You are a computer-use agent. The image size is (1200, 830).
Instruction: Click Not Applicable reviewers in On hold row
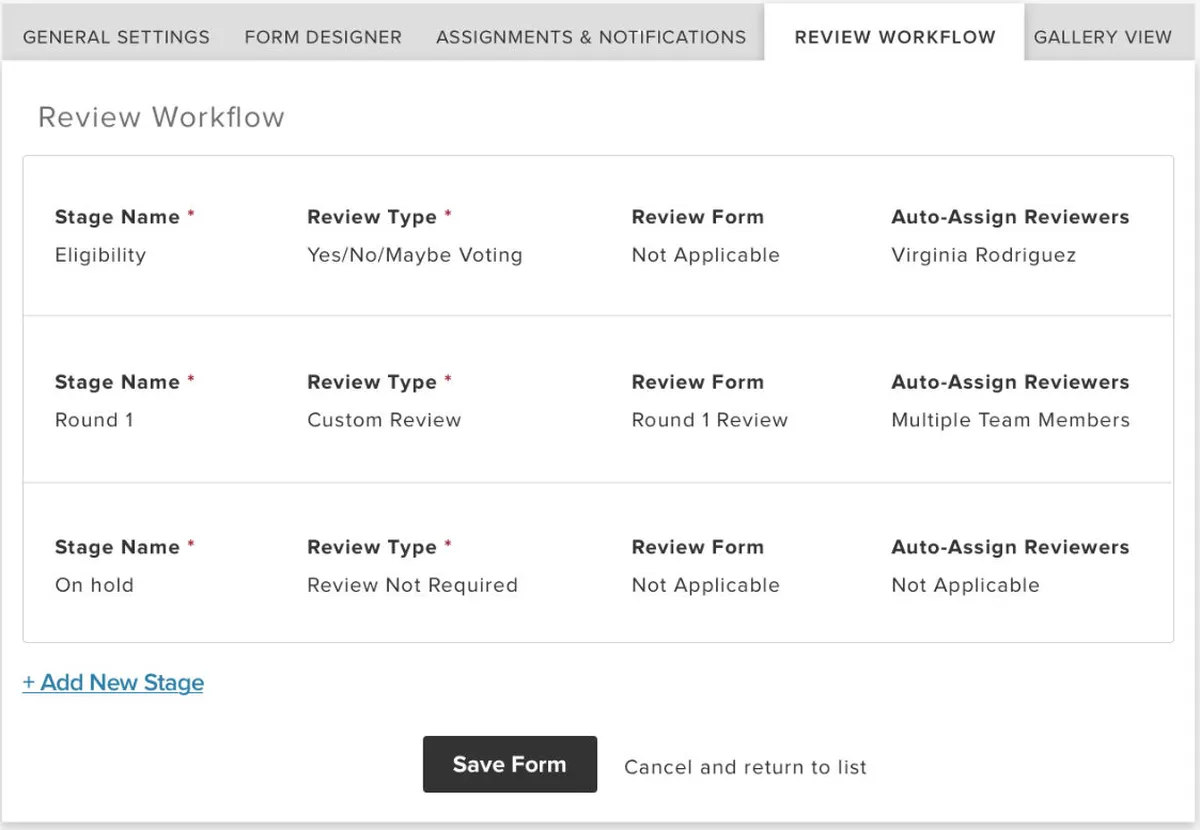[965, 585]
